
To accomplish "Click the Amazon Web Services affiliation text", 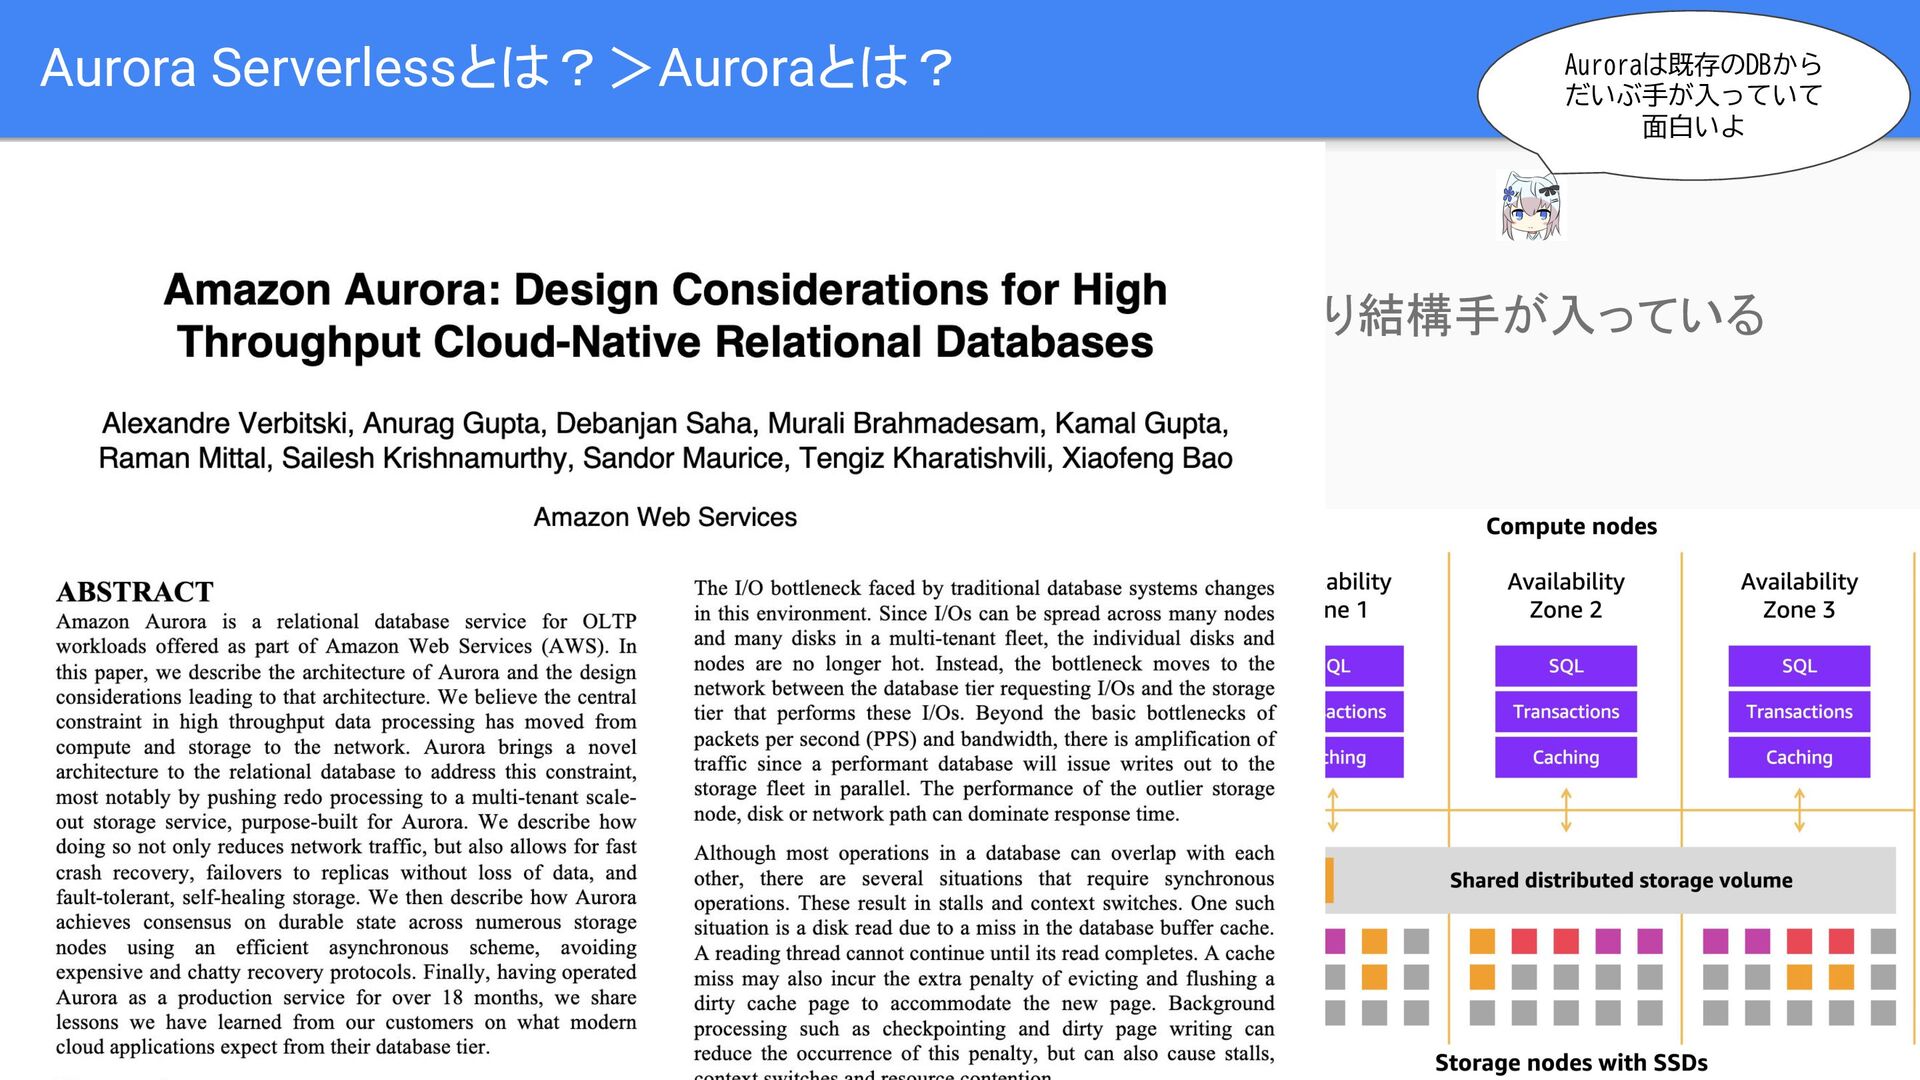I will 665,517.
